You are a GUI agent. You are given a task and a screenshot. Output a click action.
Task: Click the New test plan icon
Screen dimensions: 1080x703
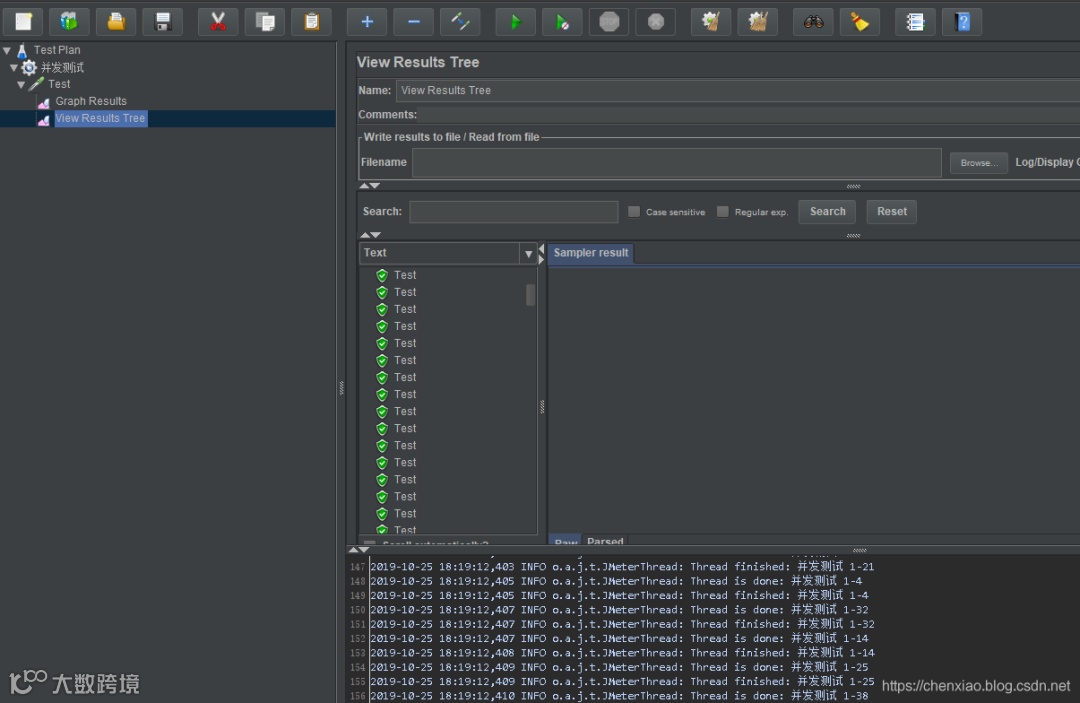(x=23, y=22)
